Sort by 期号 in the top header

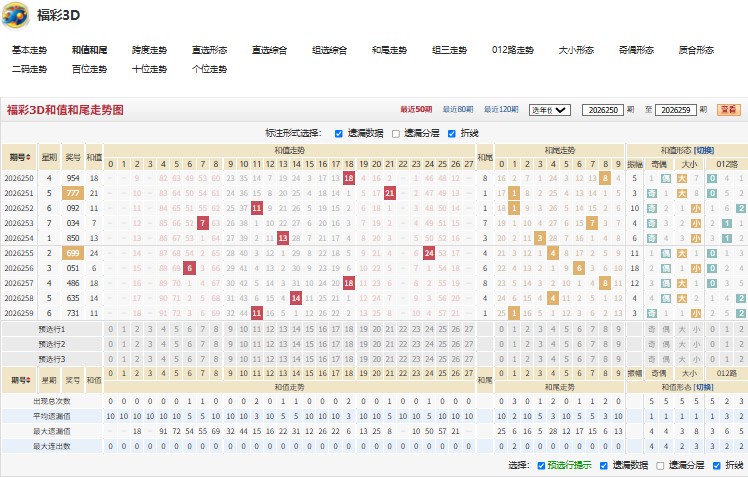point(20,157)
